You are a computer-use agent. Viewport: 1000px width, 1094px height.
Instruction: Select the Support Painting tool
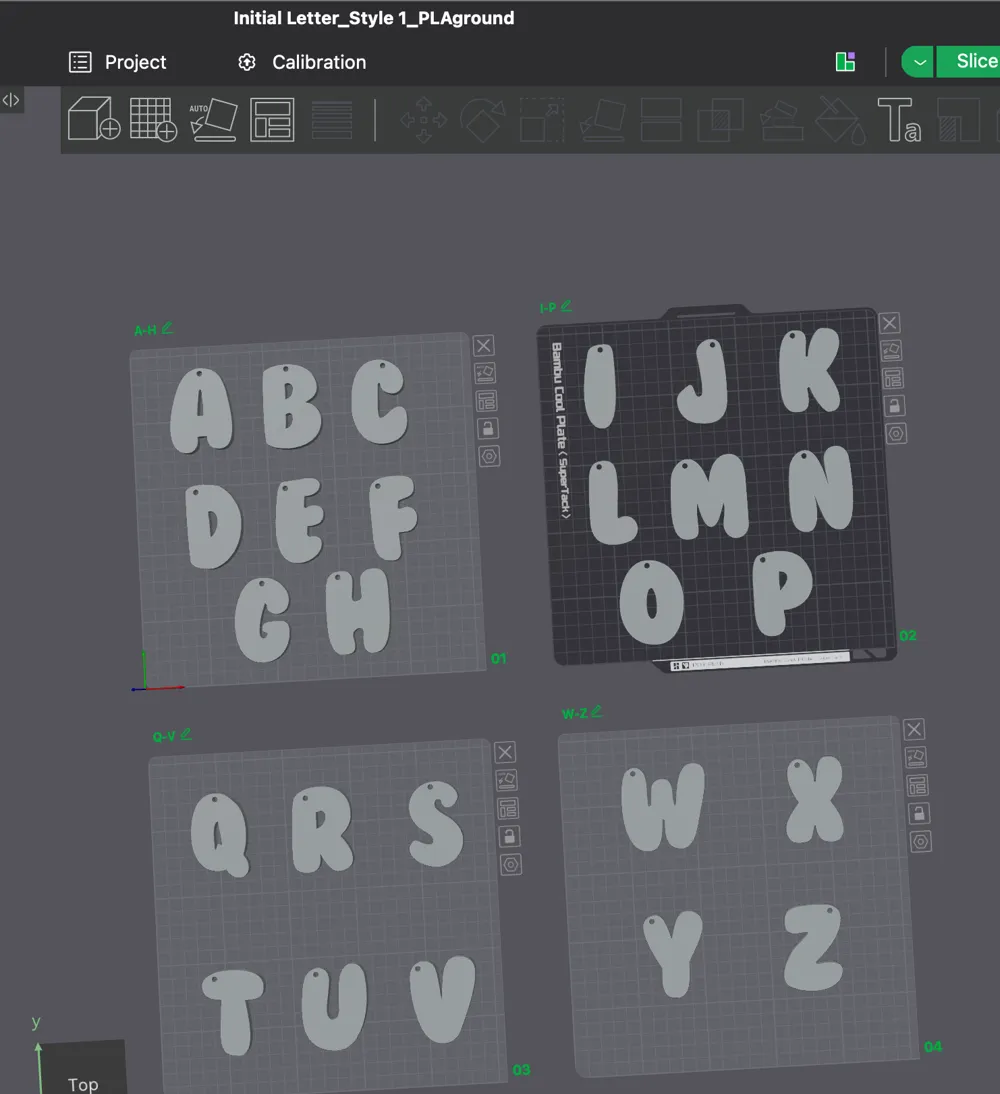tap(781, 120)
